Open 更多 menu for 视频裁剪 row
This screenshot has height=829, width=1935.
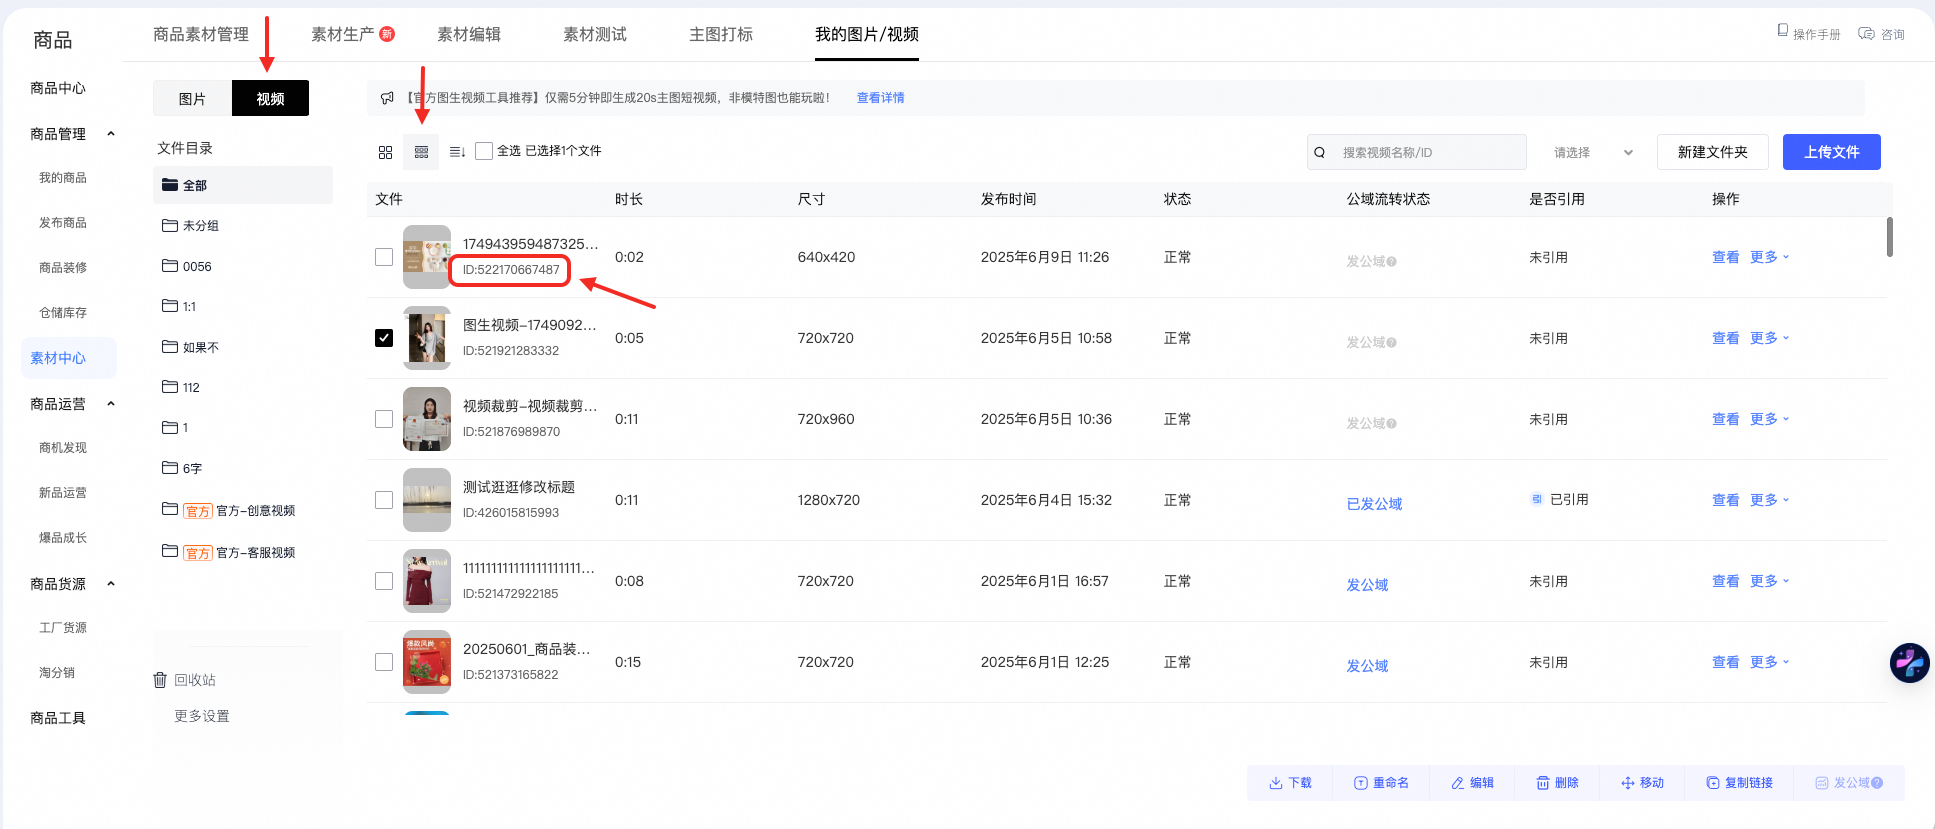1769,419
